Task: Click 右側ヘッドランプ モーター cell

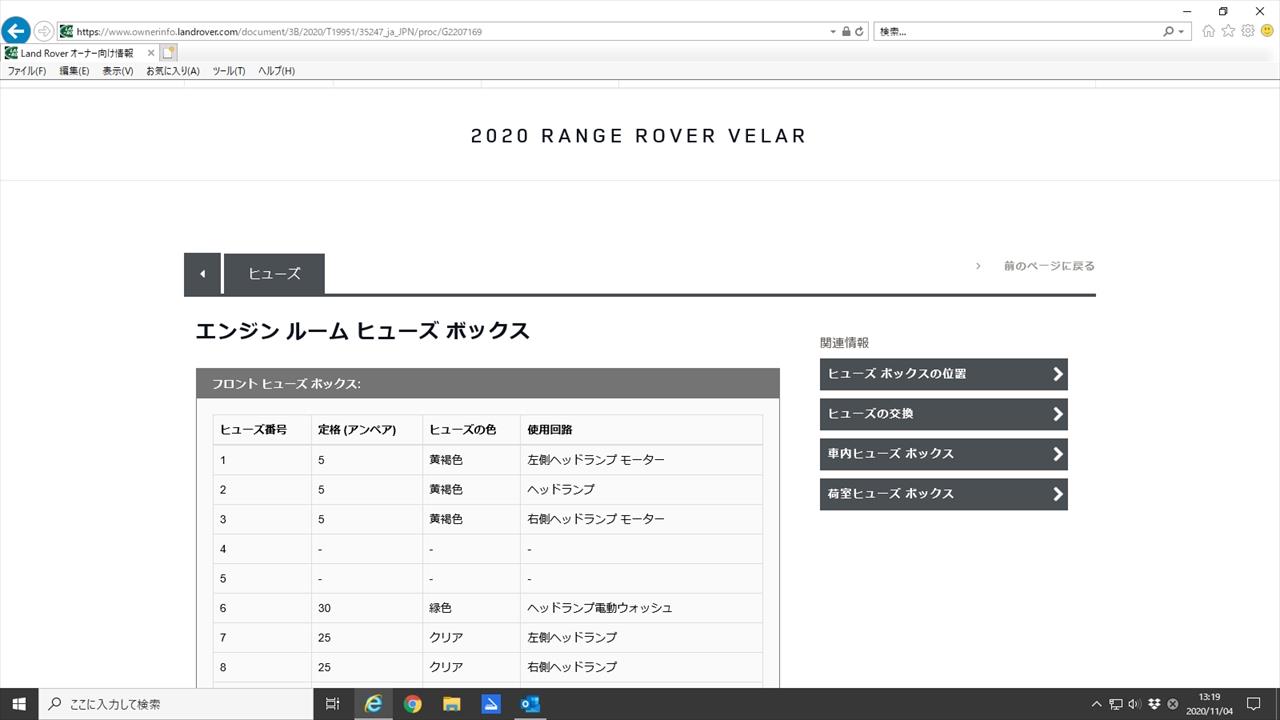Action: pos(641,519)
